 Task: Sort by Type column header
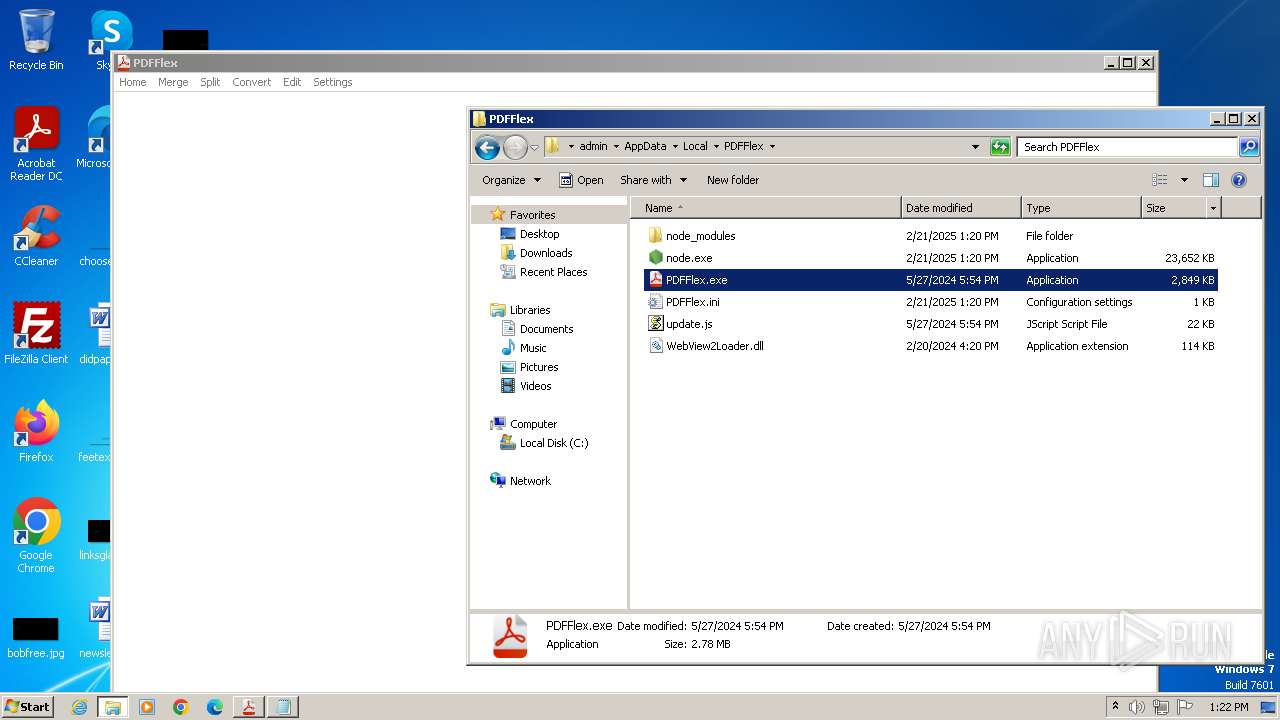point(1081,208)
